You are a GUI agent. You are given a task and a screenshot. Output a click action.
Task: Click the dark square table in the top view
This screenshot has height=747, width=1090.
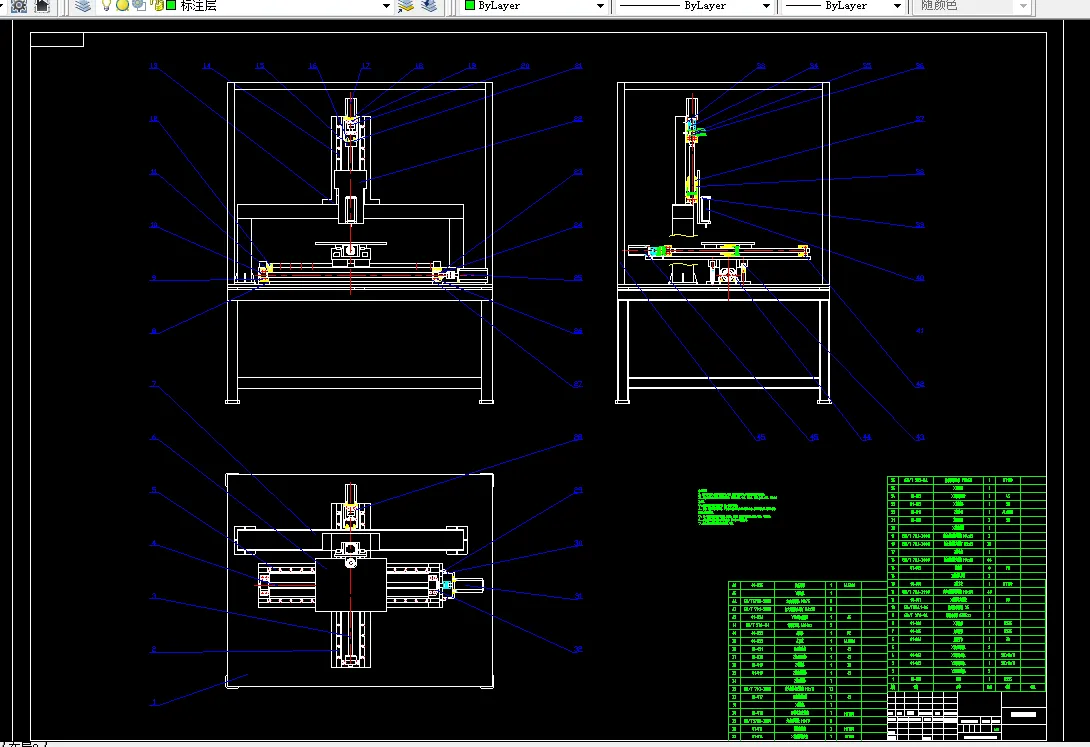[x=350, y=584]
